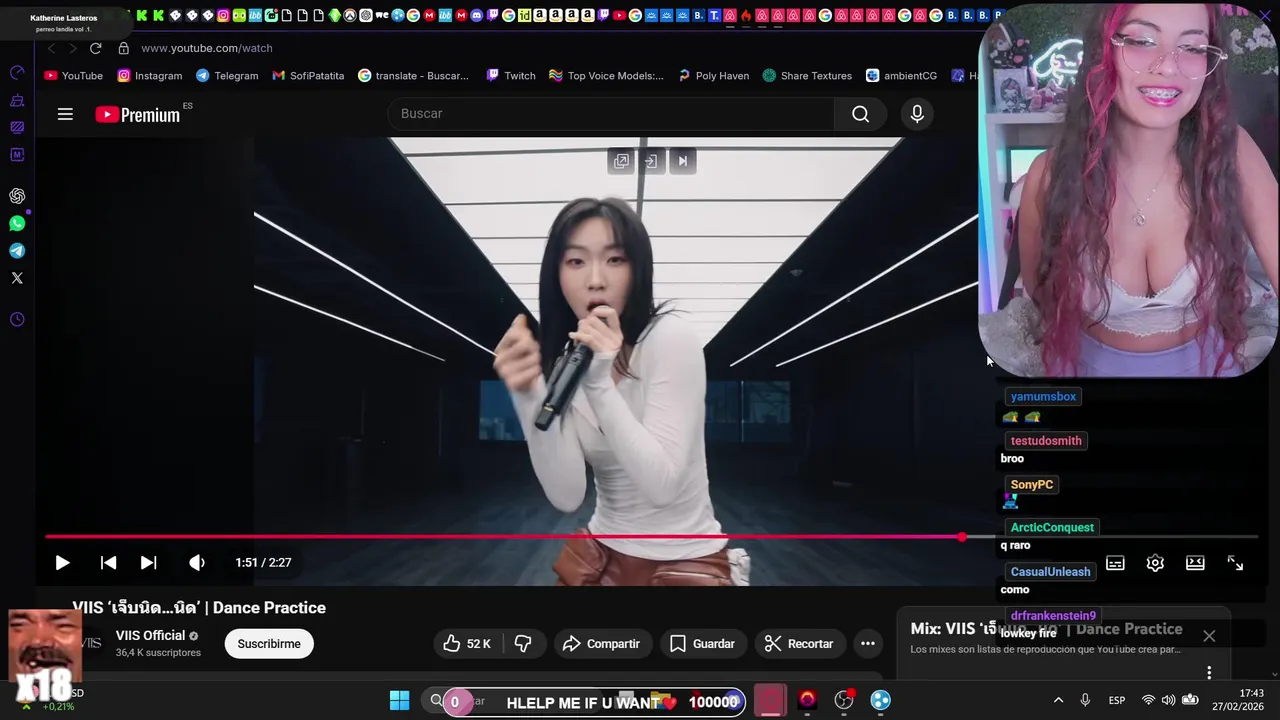The image size is (1280, 720).
Task: Click pop-out video icon above player
Action: click(621, 161)
